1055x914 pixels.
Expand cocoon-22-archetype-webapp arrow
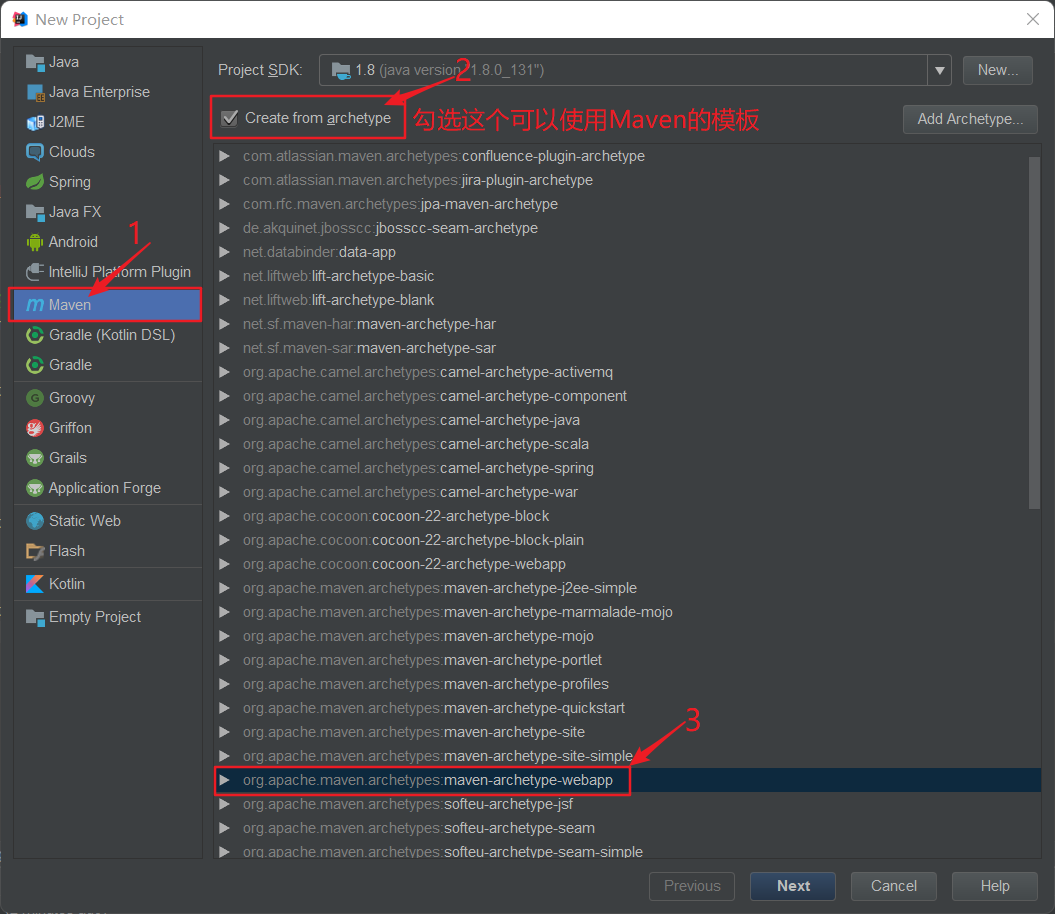tap(225, 564)
